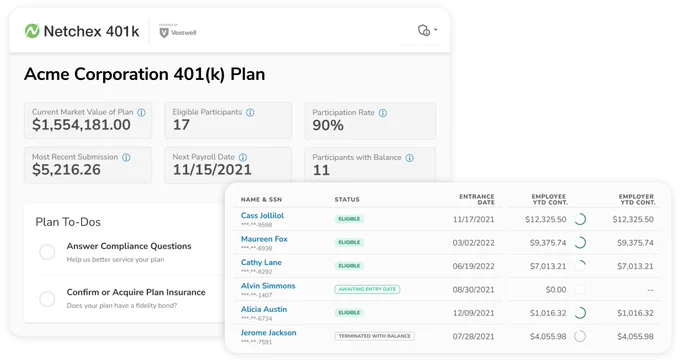Screen dimensions: 680x363
Task: Click Cathy Lane ELIGIBLE status badge
Action: click(349, 266)
